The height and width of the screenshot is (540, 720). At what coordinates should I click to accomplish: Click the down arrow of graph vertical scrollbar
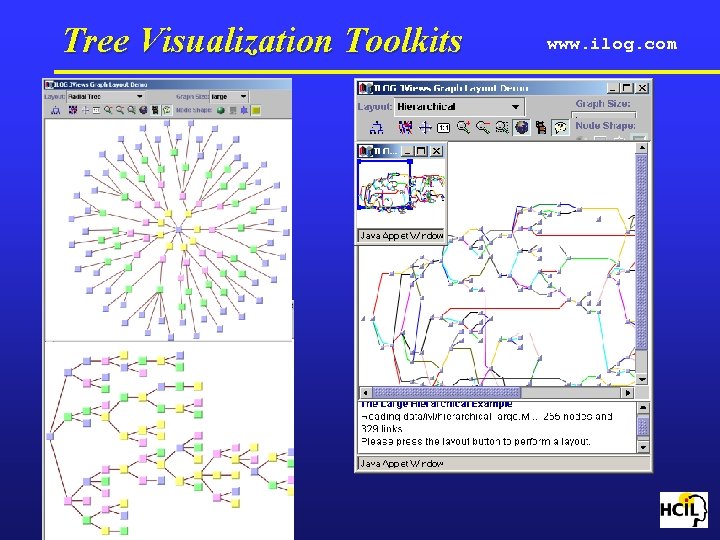click(x=642, y=379)
